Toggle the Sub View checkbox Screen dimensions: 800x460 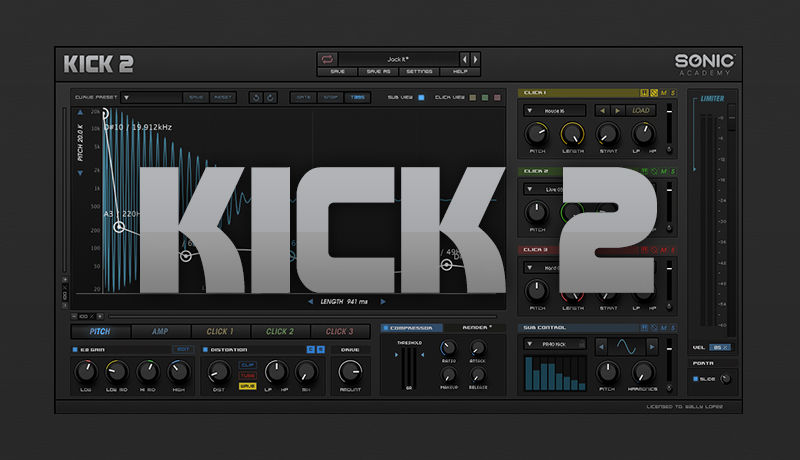point(421,97)
